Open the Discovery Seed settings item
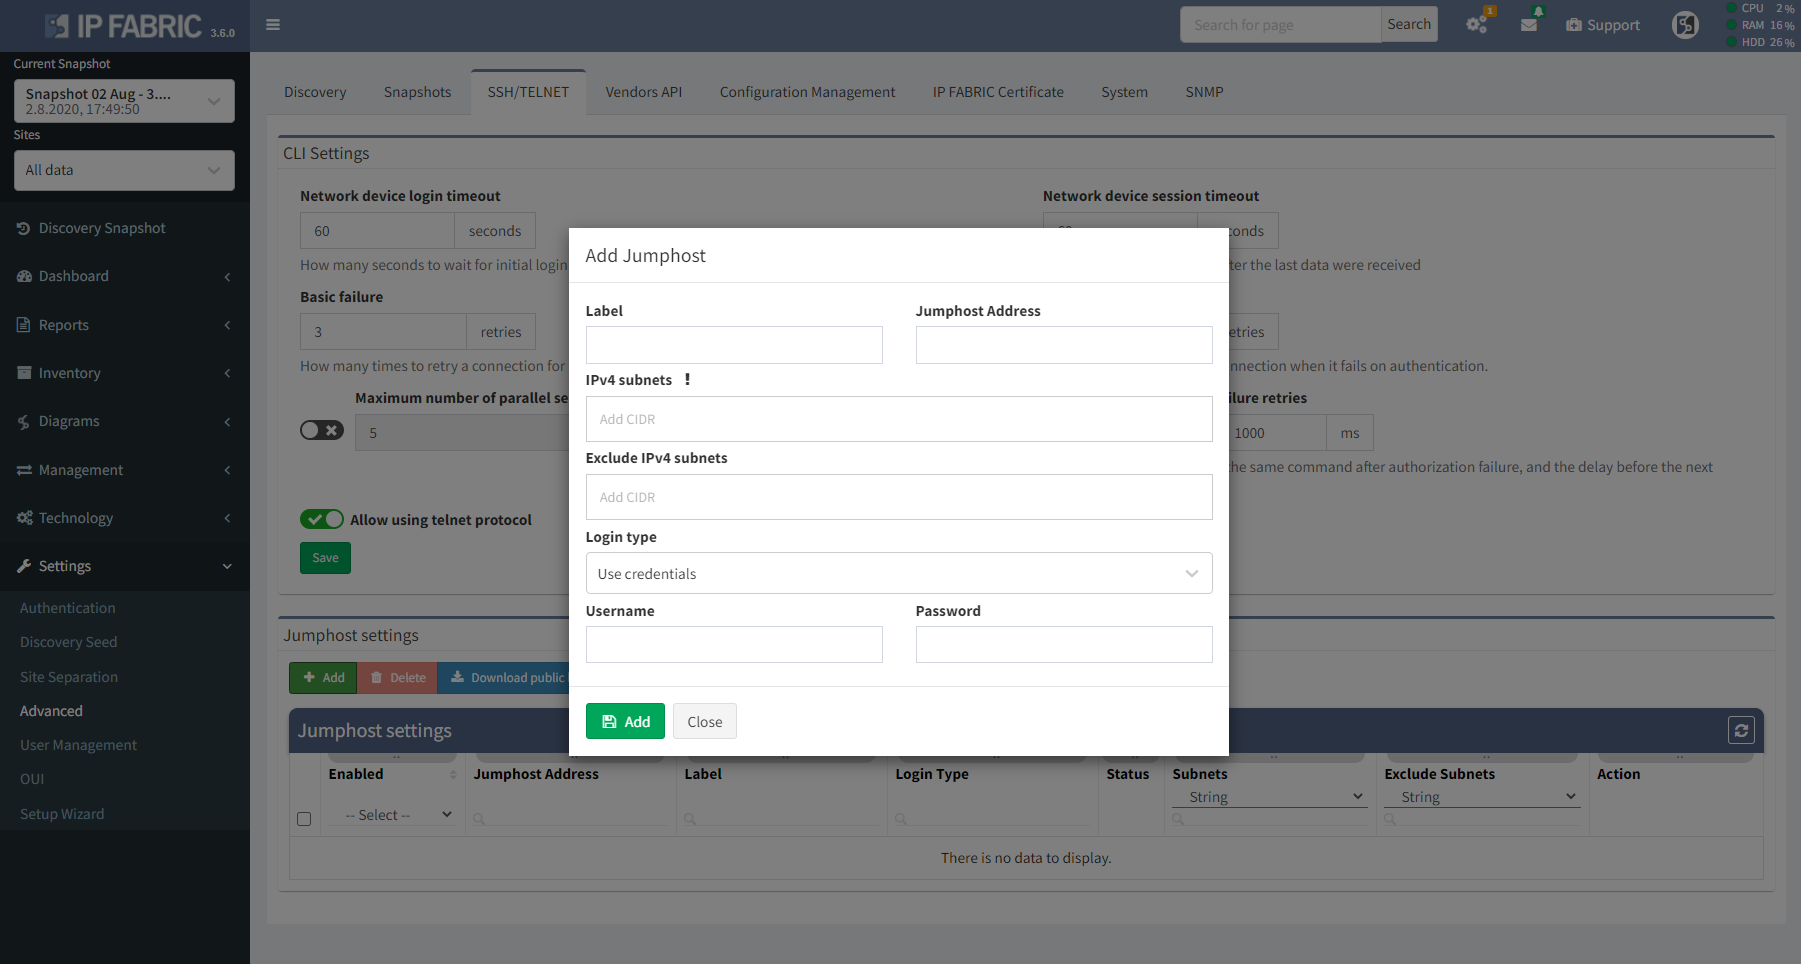The image size is (1801, 964). [68, 642]
